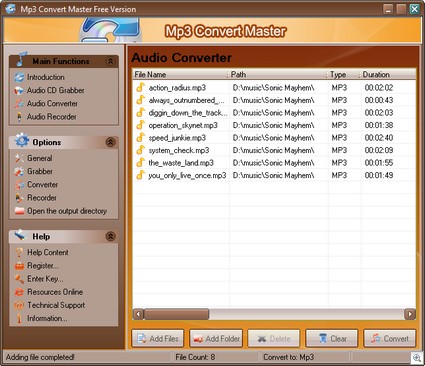Click the gear icon of Options panel

coord(22,140)
